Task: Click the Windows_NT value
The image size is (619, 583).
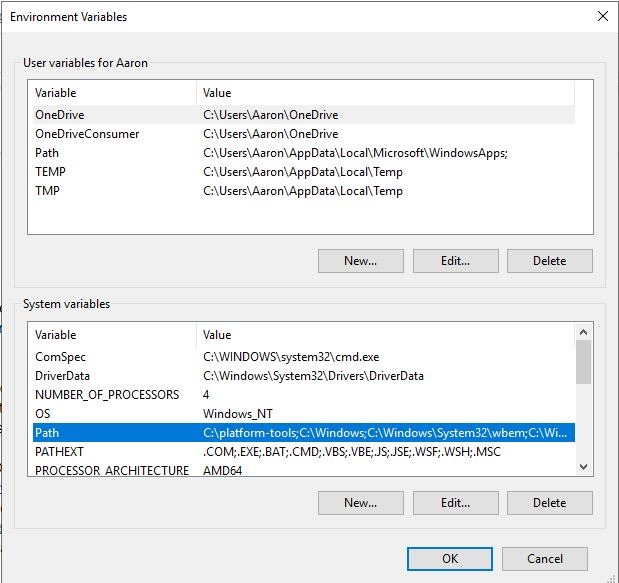Action: 238,414
